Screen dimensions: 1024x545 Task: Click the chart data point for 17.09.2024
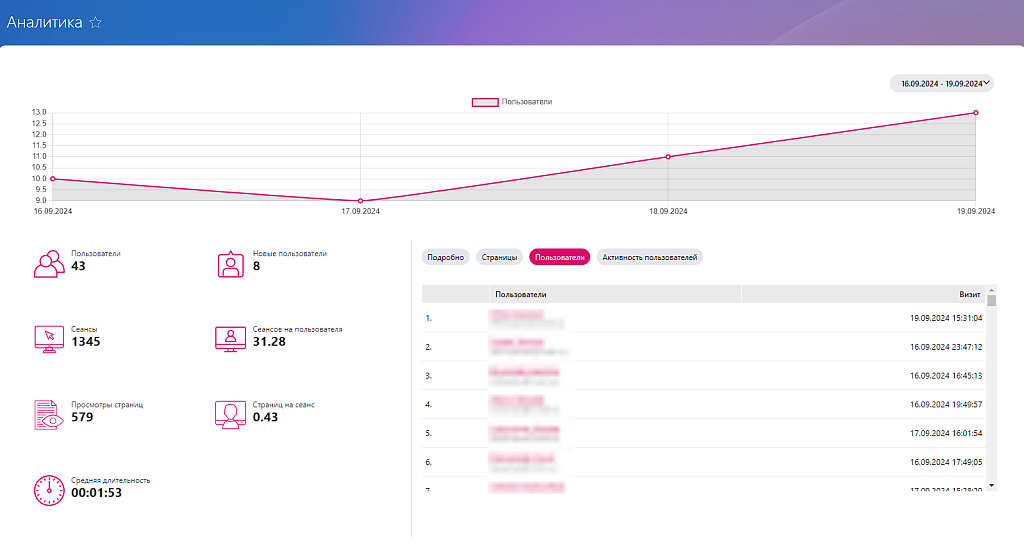coord(360,201)
